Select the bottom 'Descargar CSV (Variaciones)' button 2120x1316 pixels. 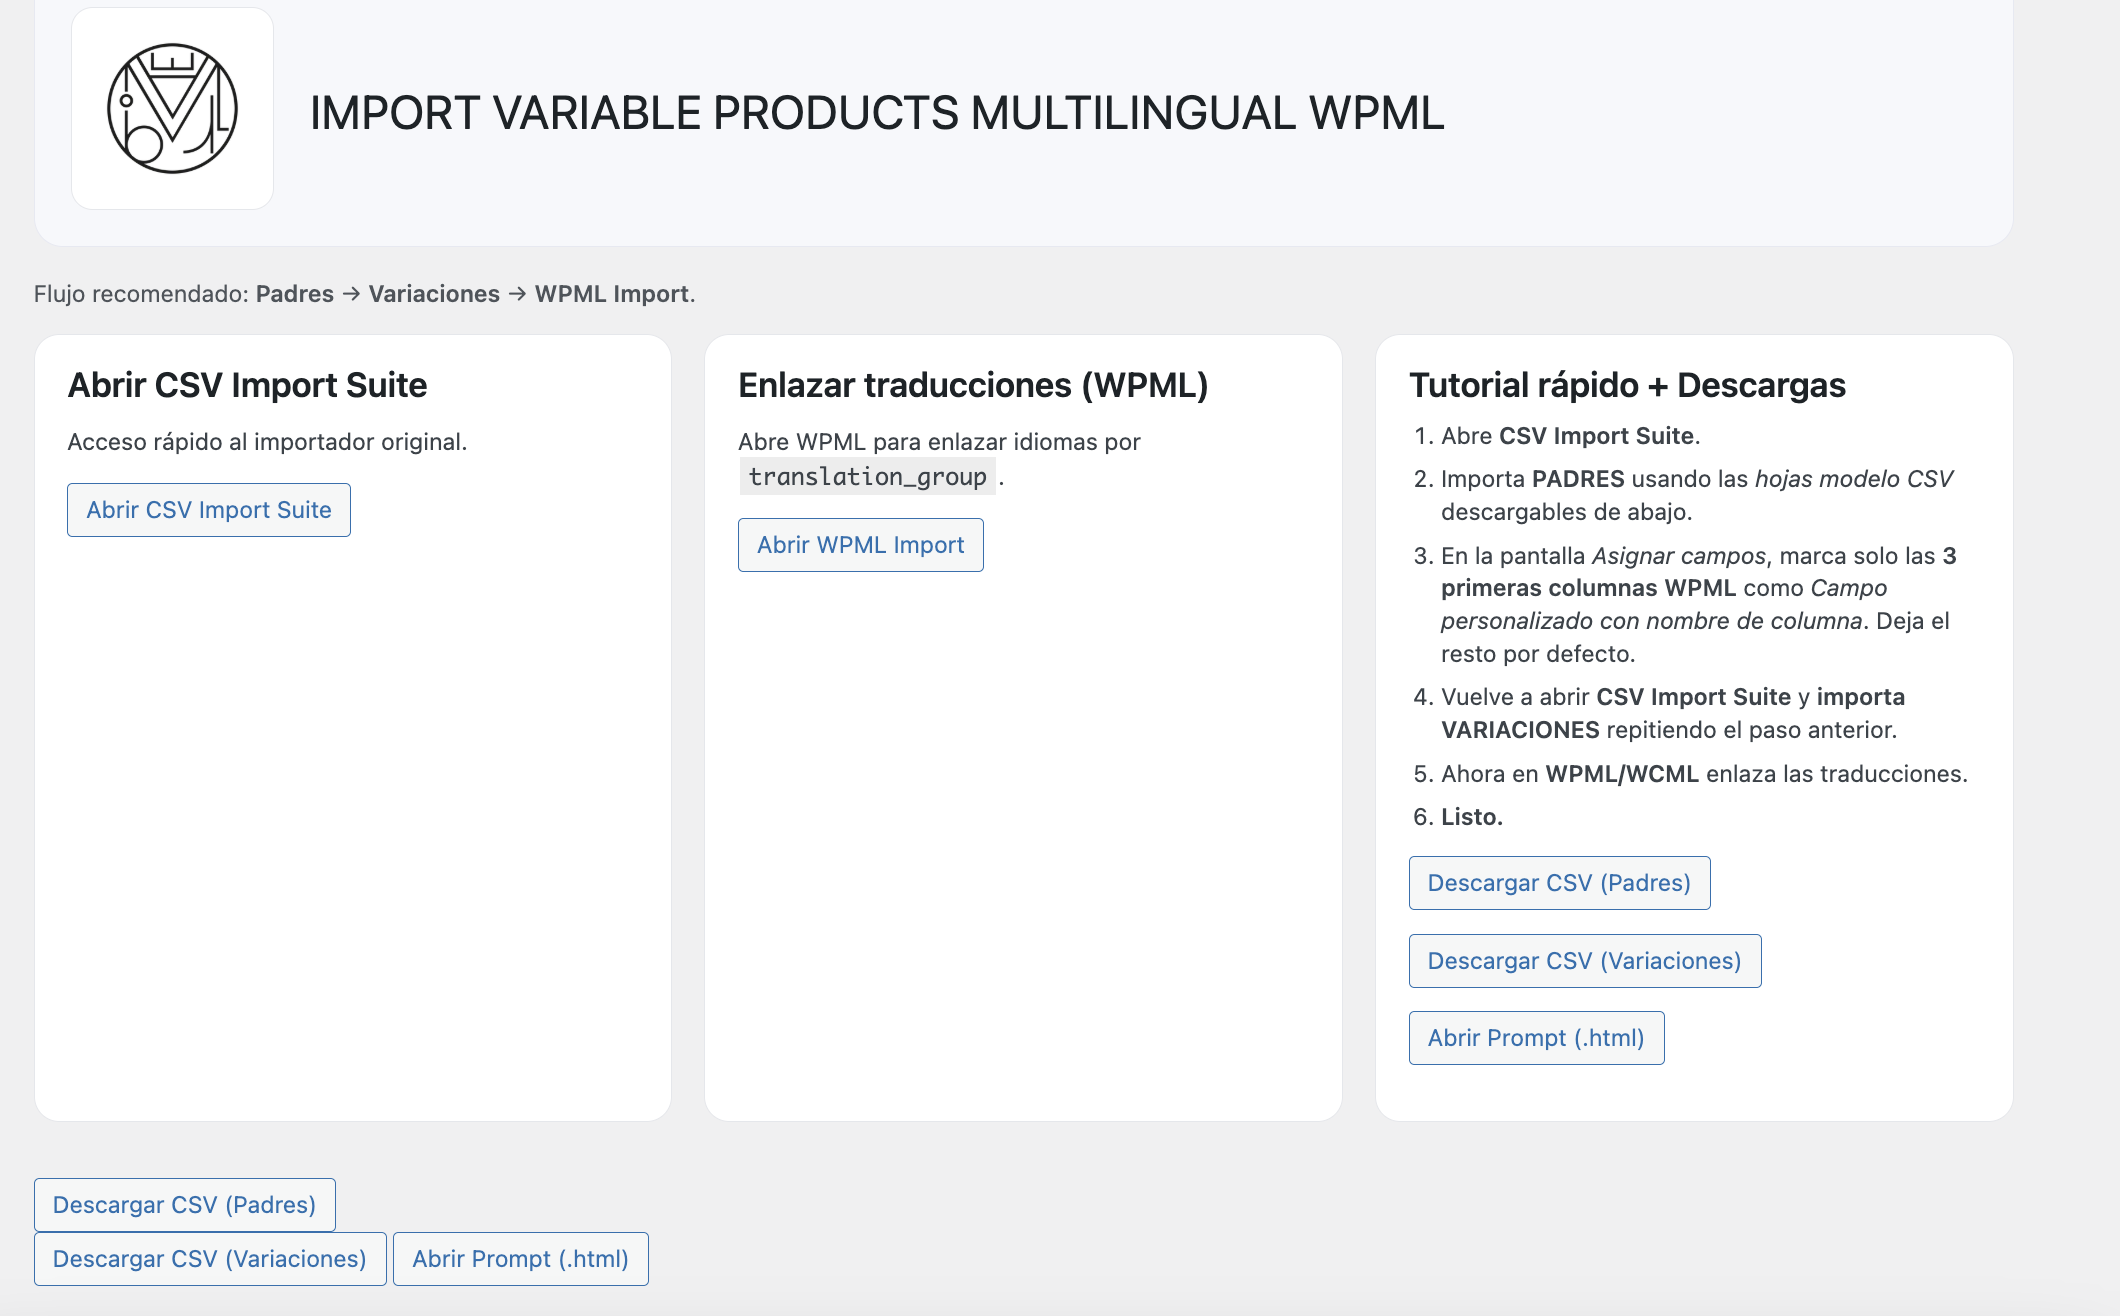pyautogui.click(x=210, y=1259)
